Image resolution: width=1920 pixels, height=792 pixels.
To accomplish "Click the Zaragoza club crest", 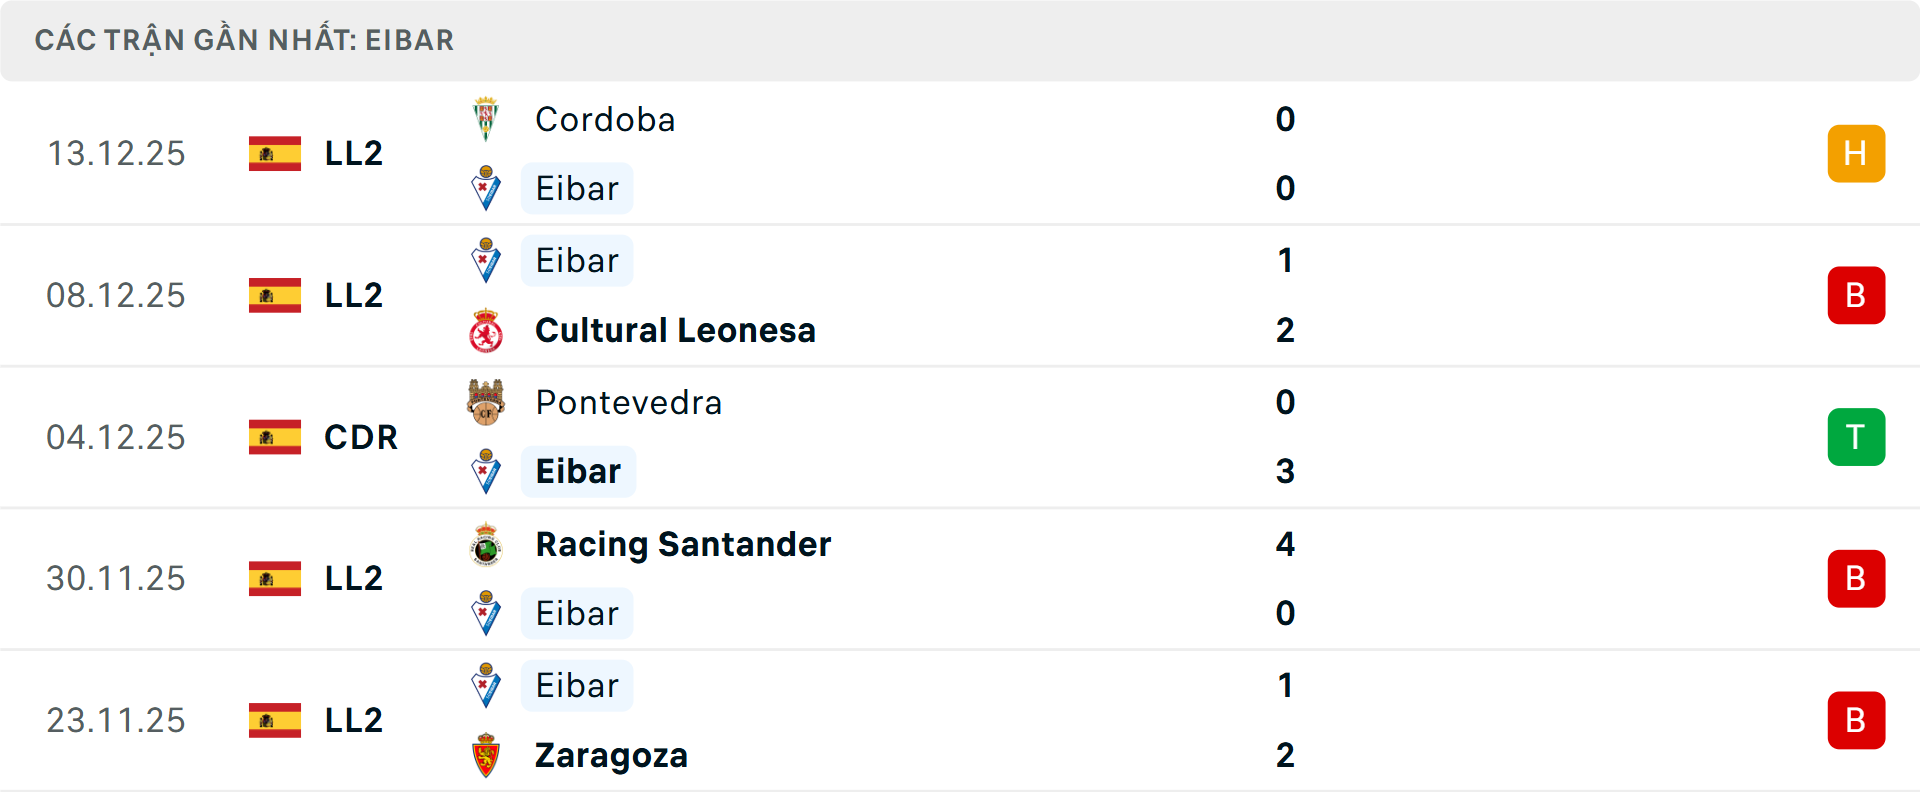I will pos(486,756).
